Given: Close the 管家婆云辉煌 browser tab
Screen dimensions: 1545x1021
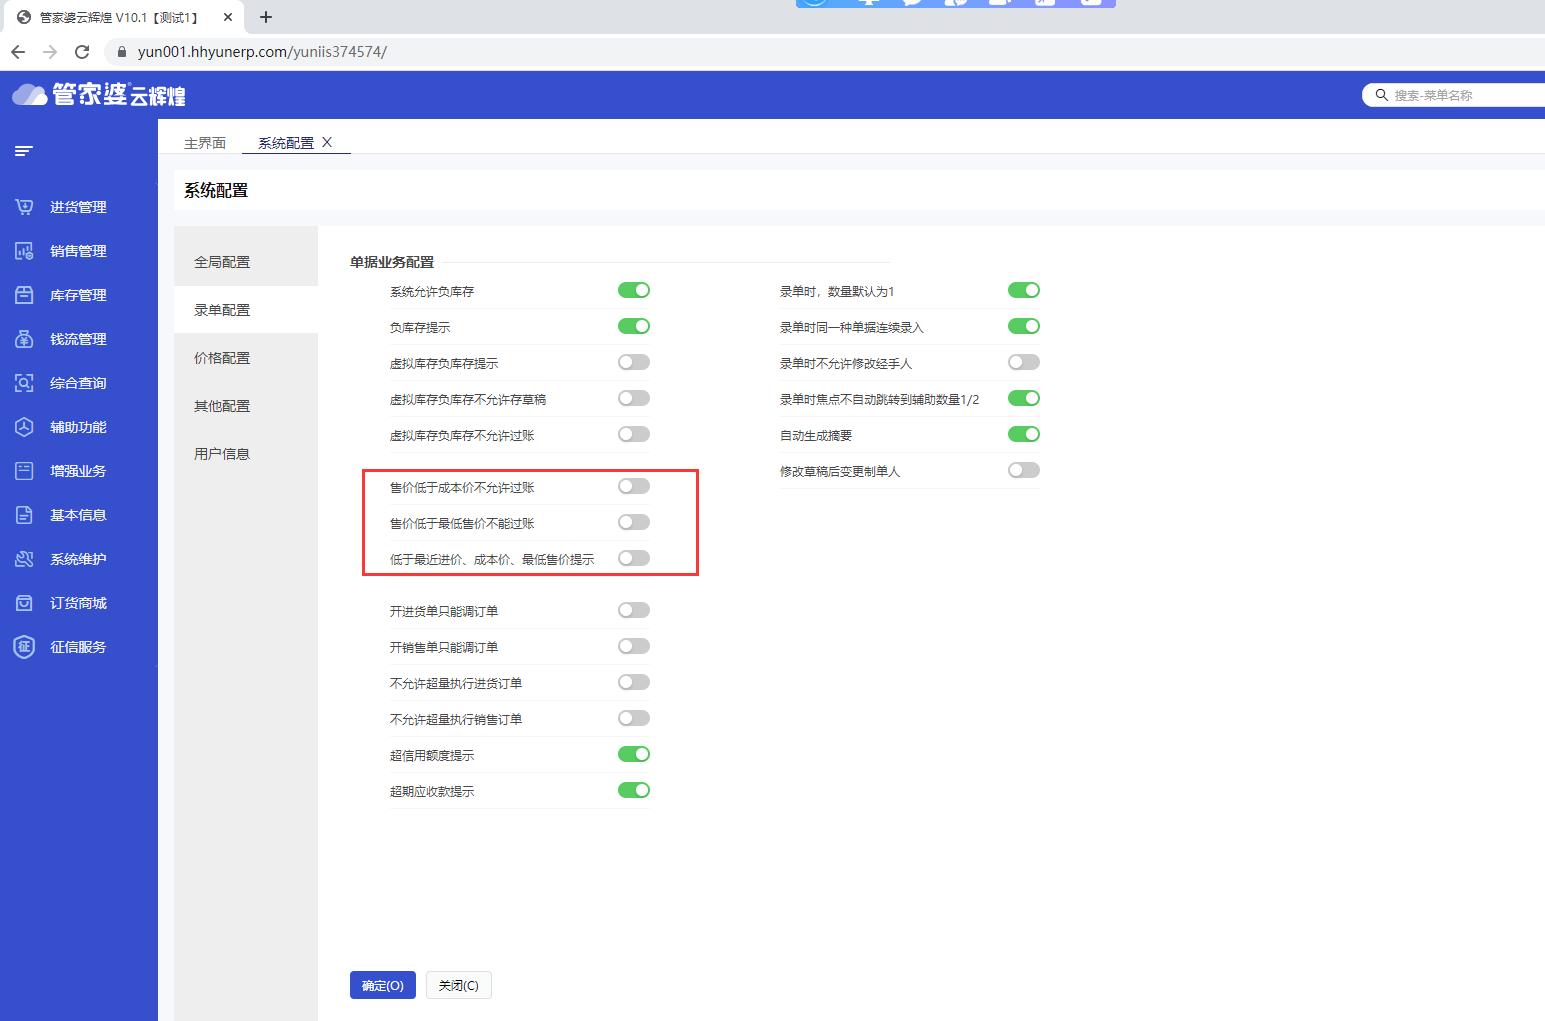Looking at the screenshot, I should [x=228, y=17].
